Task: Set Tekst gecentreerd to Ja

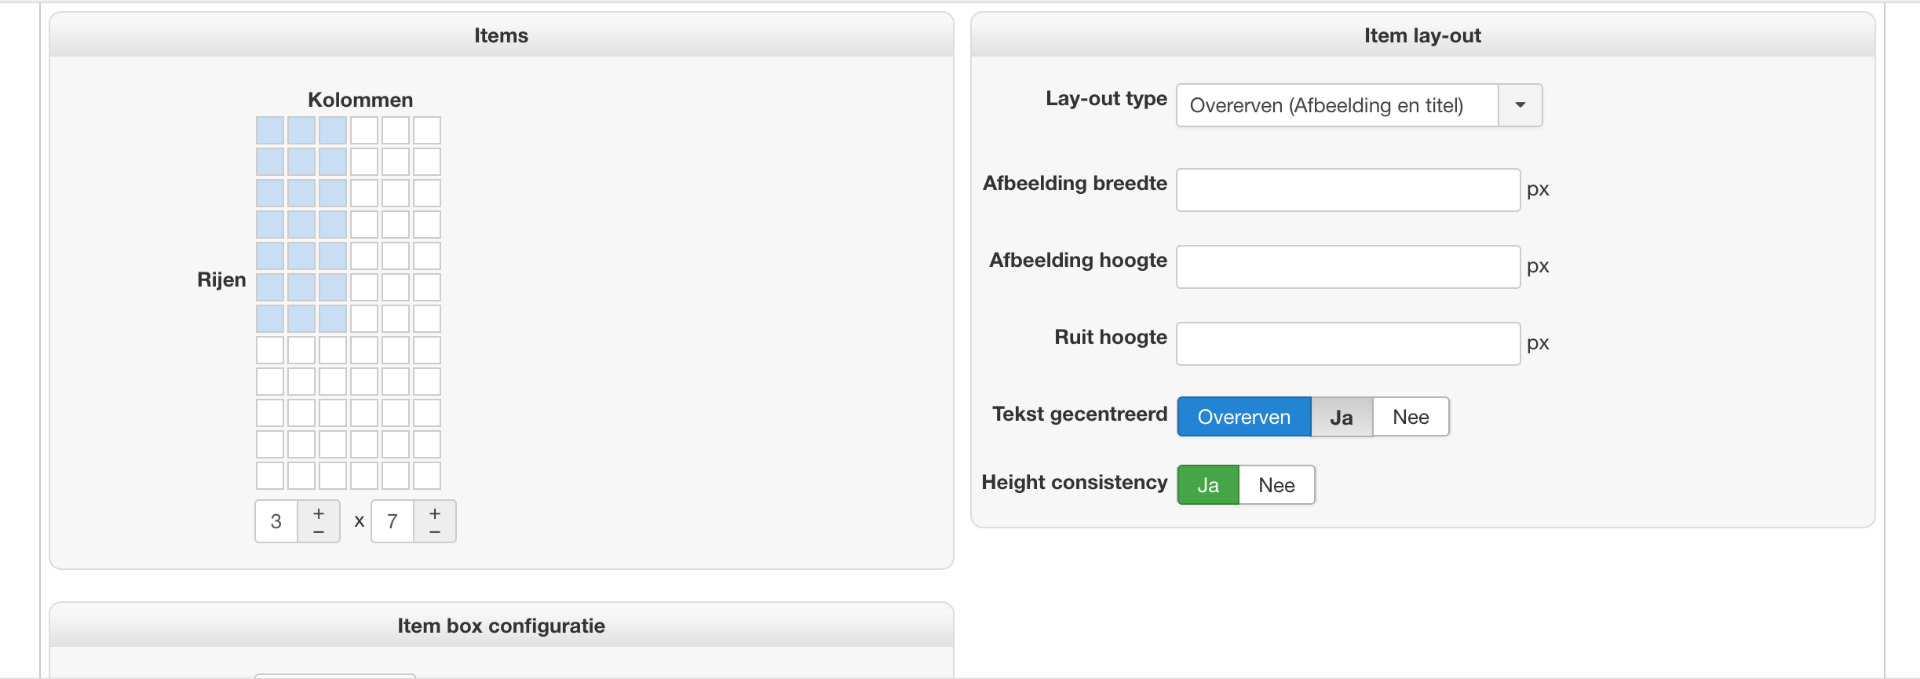Action: 1341,417
